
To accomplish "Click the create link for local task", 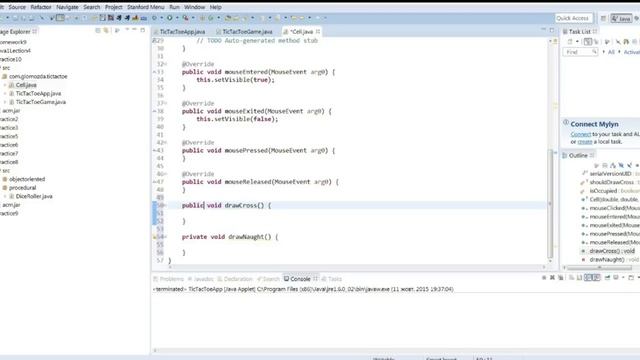I will [x=584, y=142].
